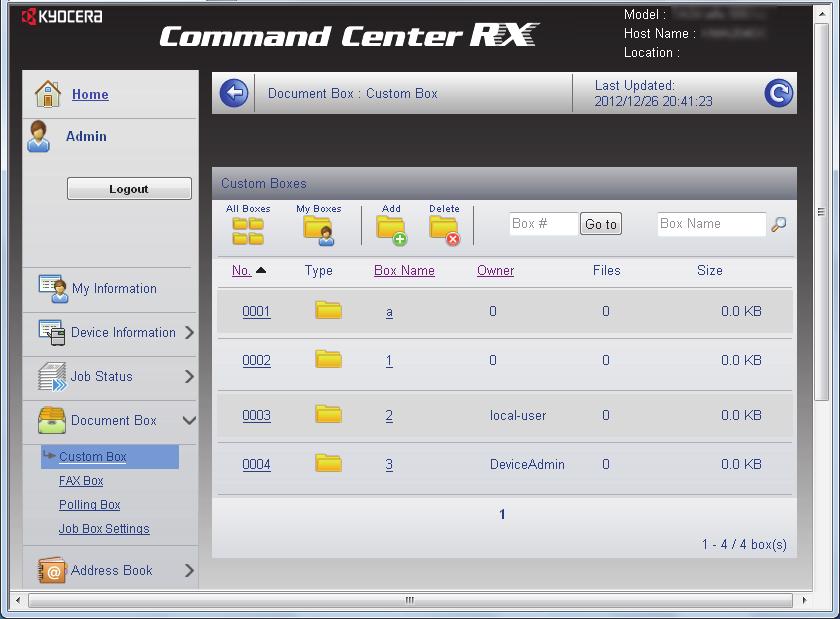
Task: Show My Boxes using its icon
Action: point(319,231)
